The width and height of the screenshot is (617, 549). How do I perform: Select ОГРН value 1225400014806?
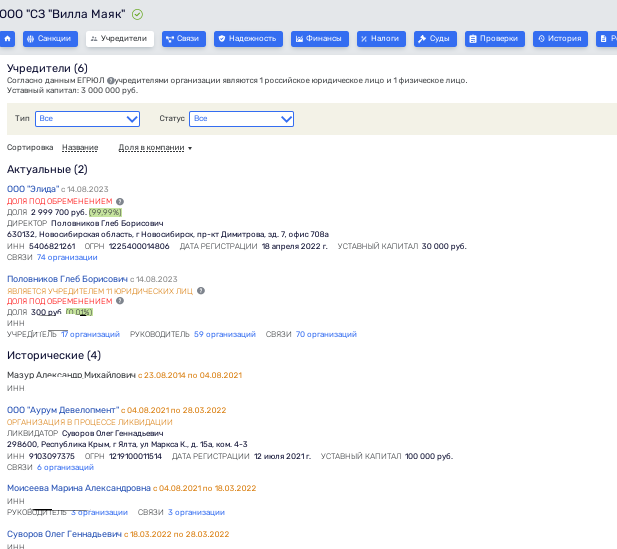(x=139, y=246)
